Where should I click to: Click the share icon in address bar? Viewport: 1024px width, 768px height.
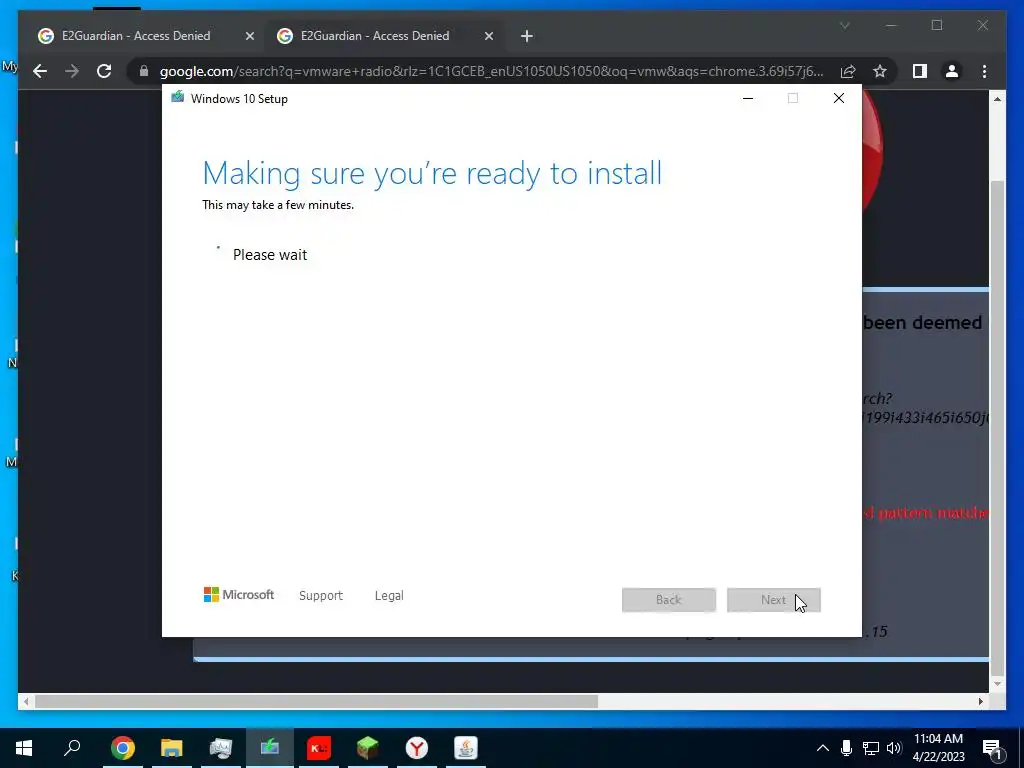[x=848, y=71]
